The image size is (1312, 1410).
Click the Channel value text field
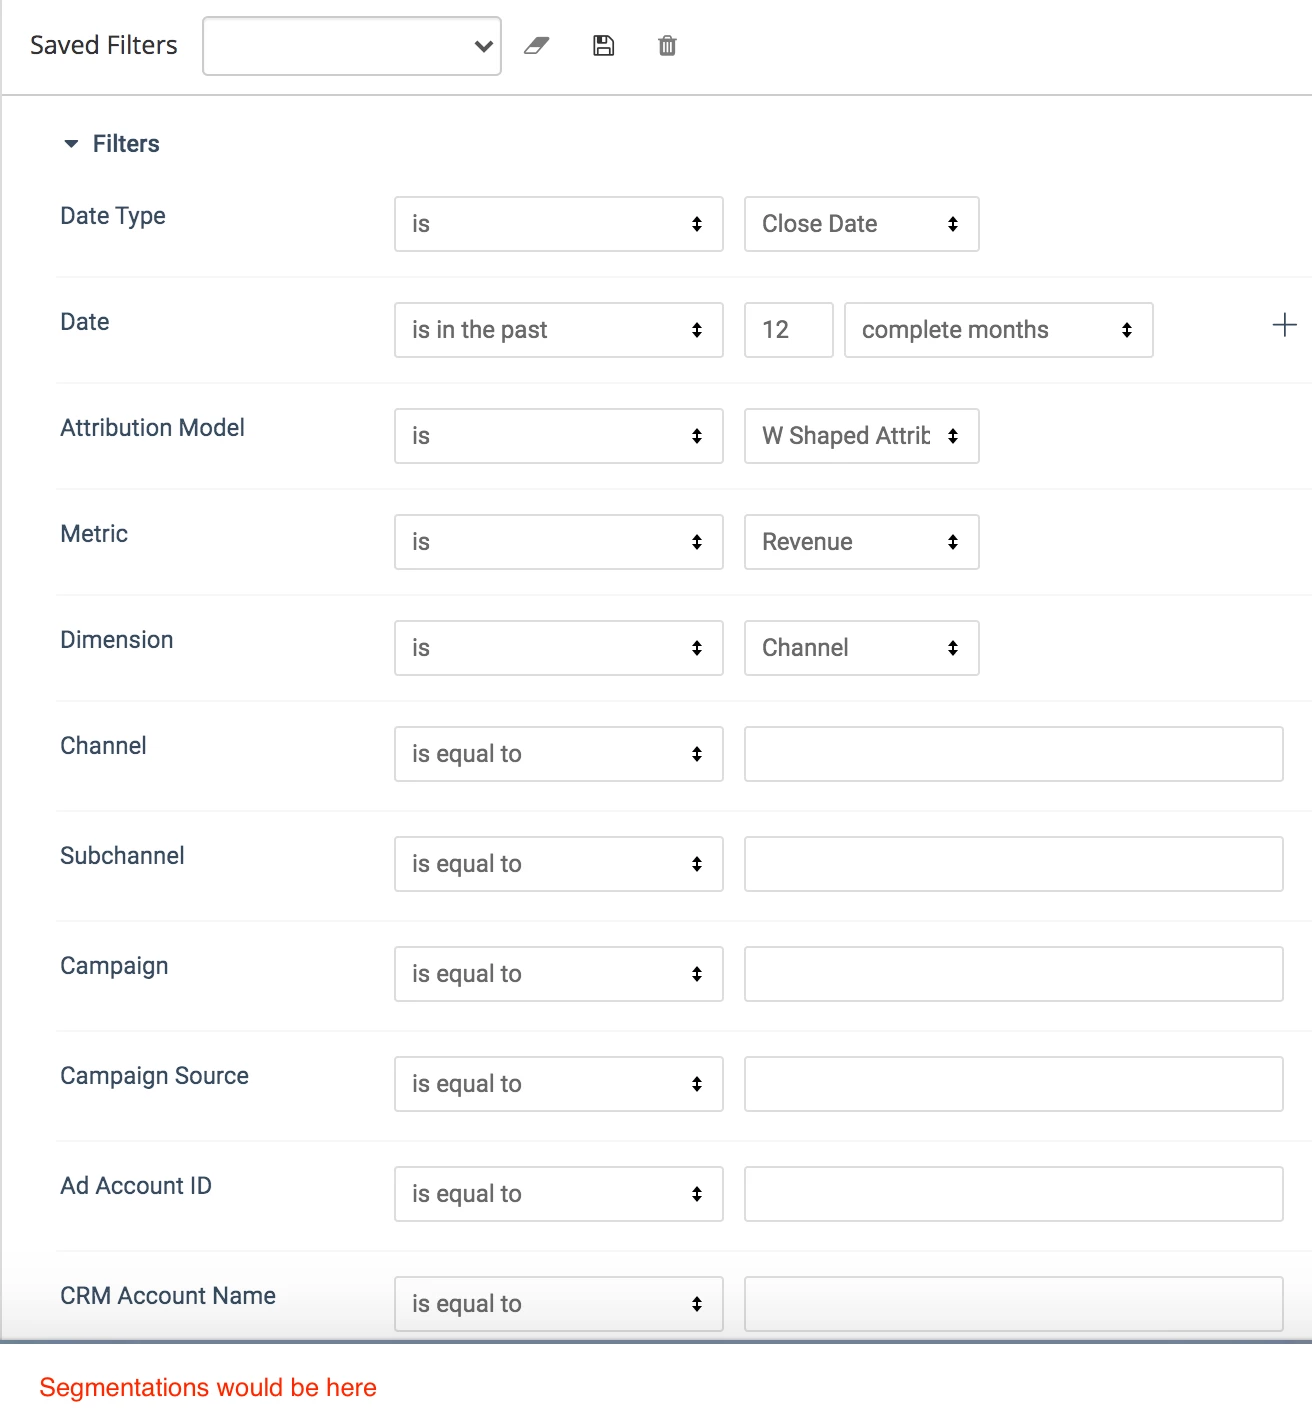(x=1014, y=754)
